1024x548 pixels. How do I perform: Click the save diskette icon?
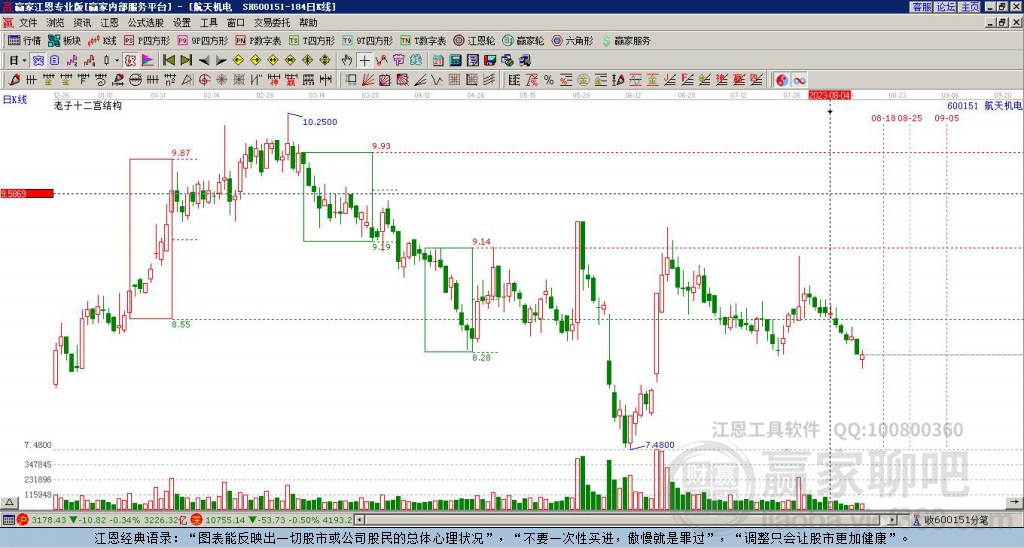(490, 60)
